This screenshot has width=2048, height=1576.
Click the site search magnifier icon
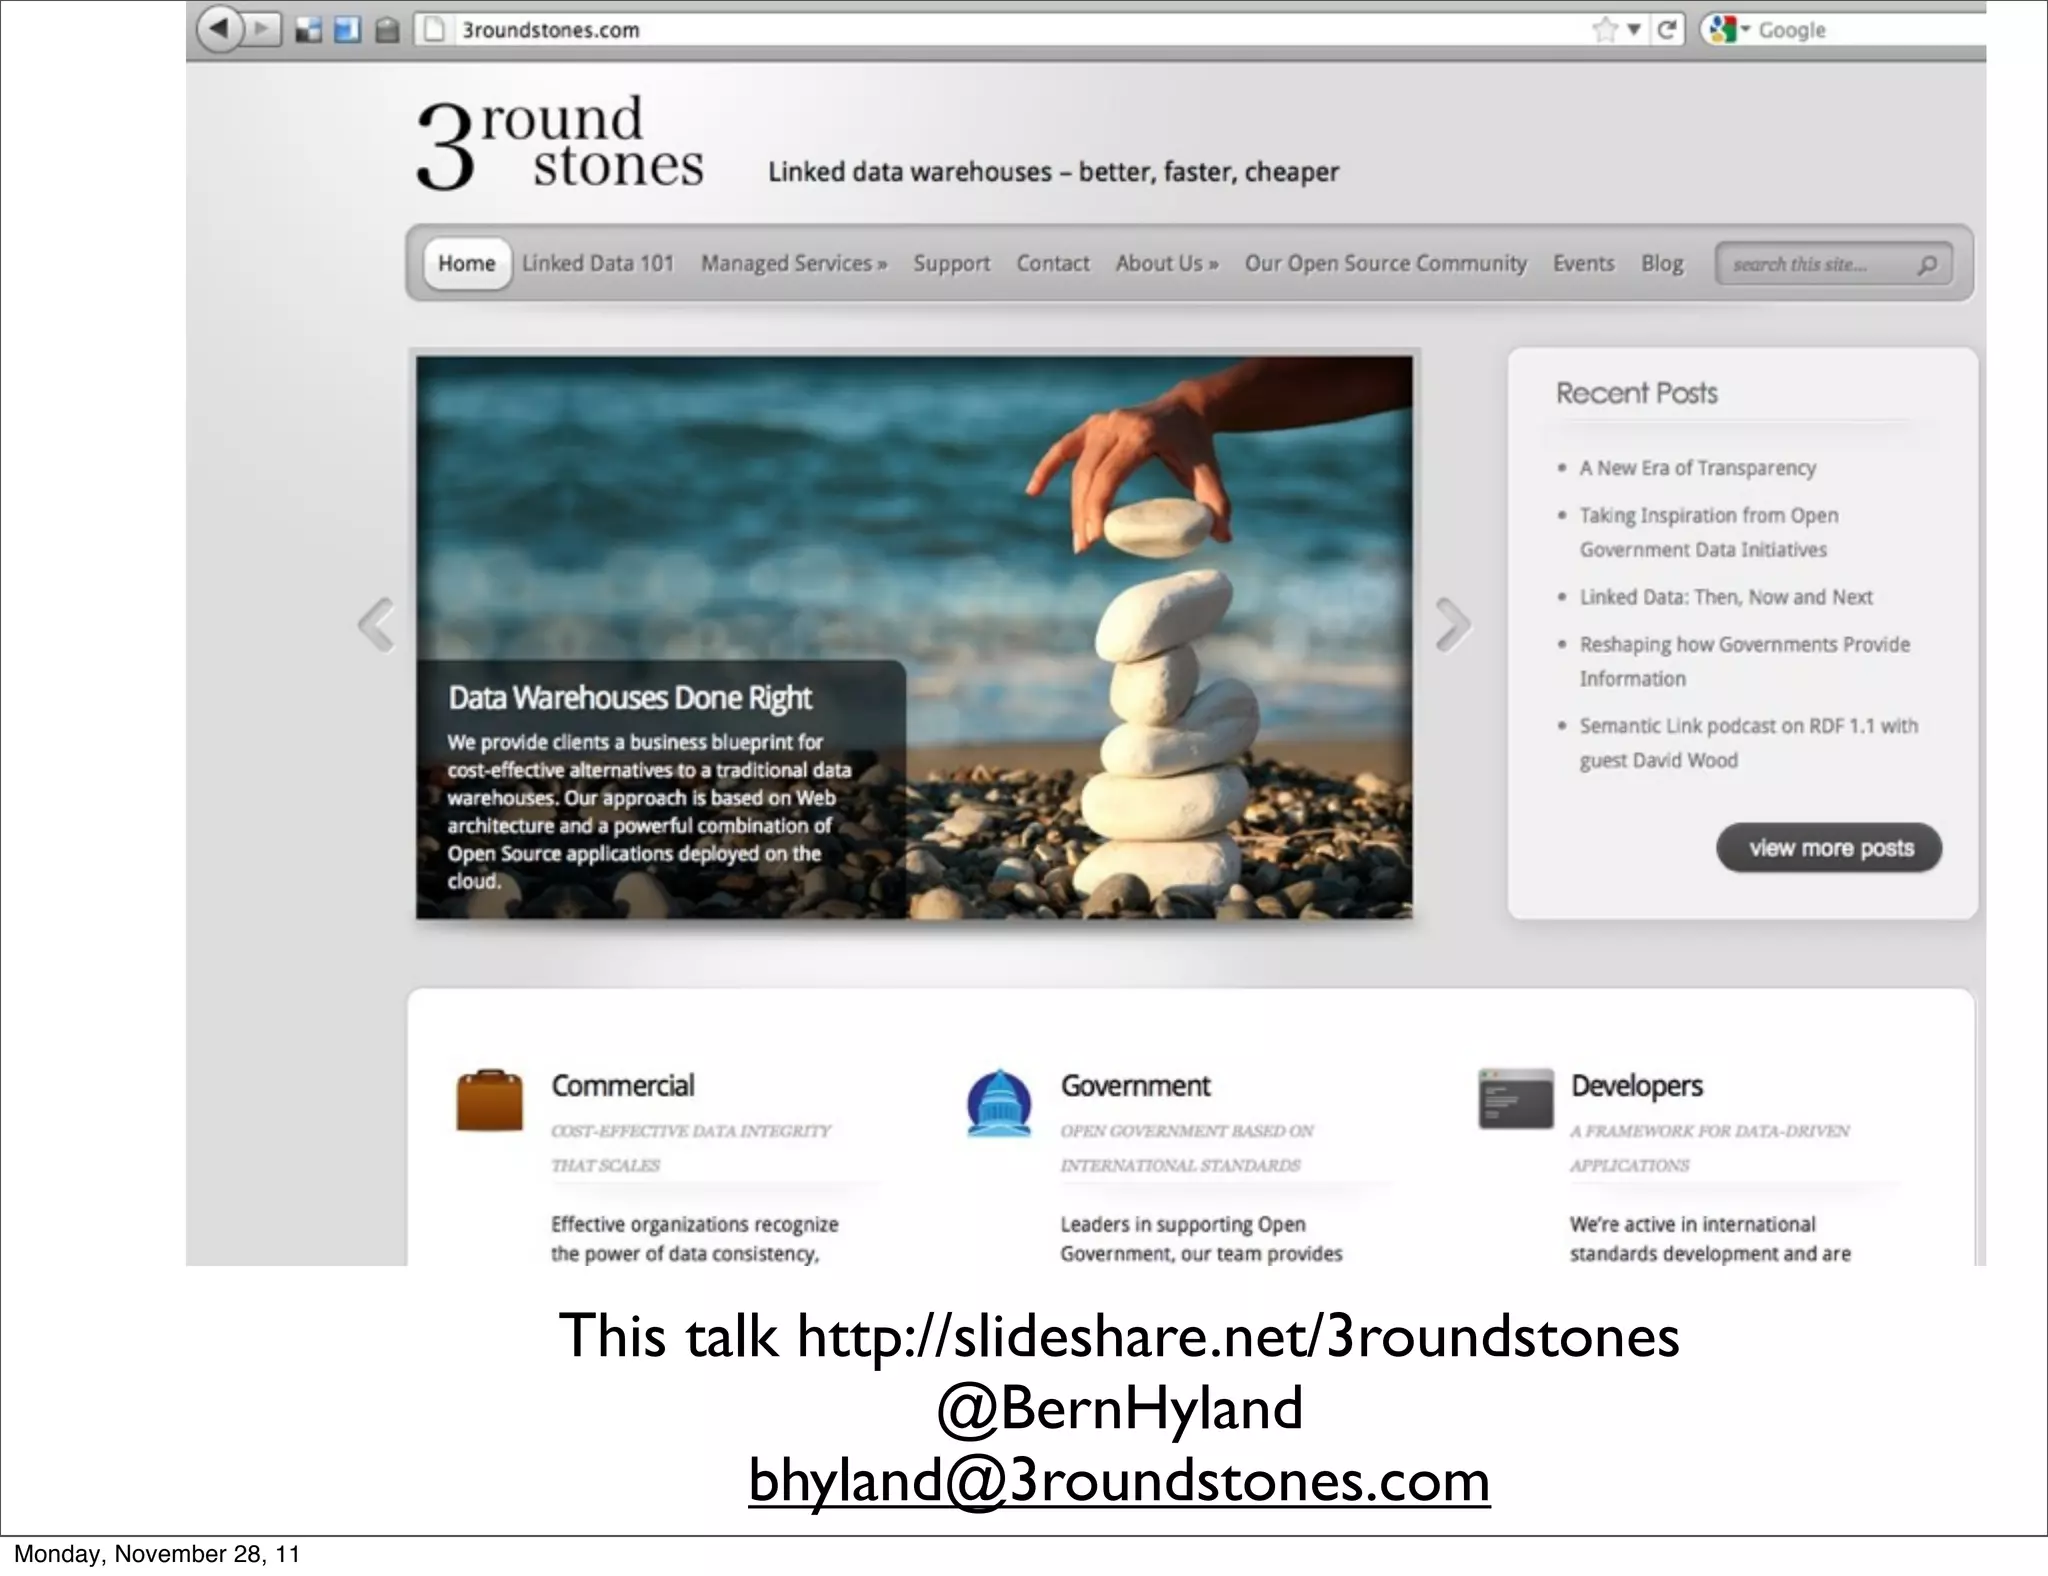click(x=1927, y=265)
